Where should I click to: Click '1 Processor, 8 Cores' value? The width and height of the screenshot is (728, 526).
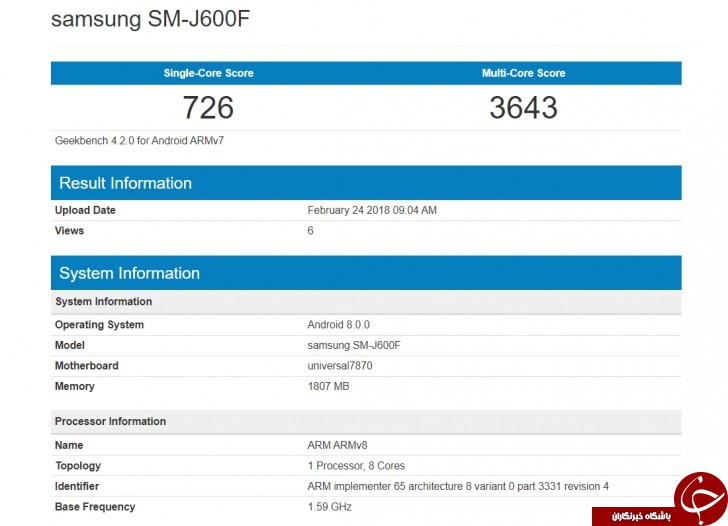point(356,466)
